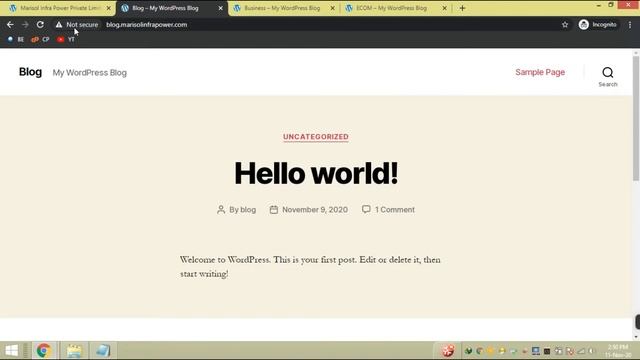Click the browser forward arrow
The image size is (640, 360).
25,25
